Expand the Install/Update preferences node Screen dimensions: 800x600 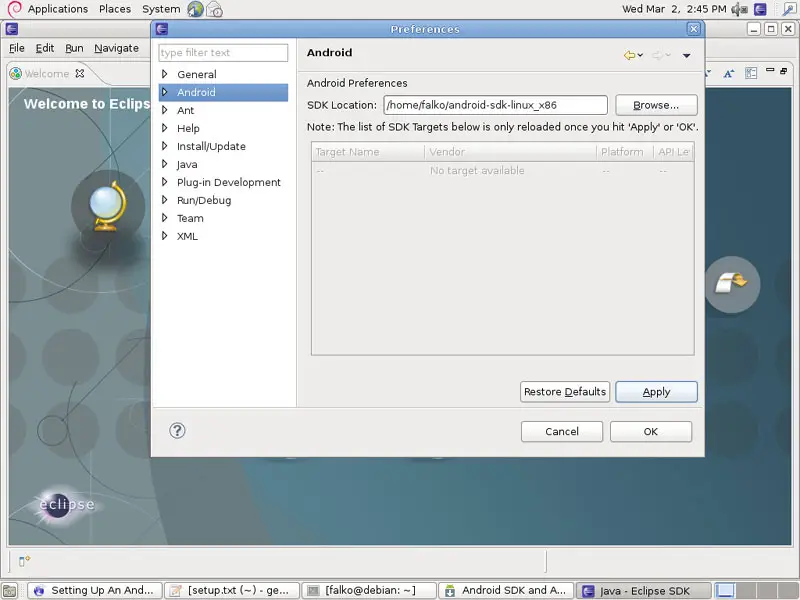[x=164, y=146]
